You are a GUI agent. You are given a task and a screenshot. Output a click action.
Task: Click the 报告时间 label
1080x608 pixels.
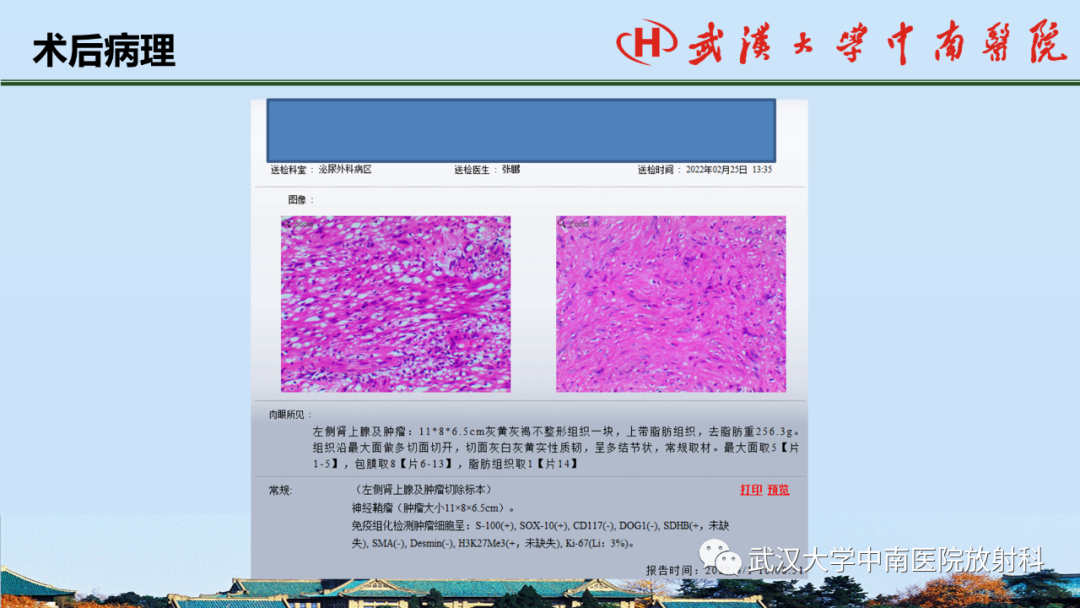point(672,570)
